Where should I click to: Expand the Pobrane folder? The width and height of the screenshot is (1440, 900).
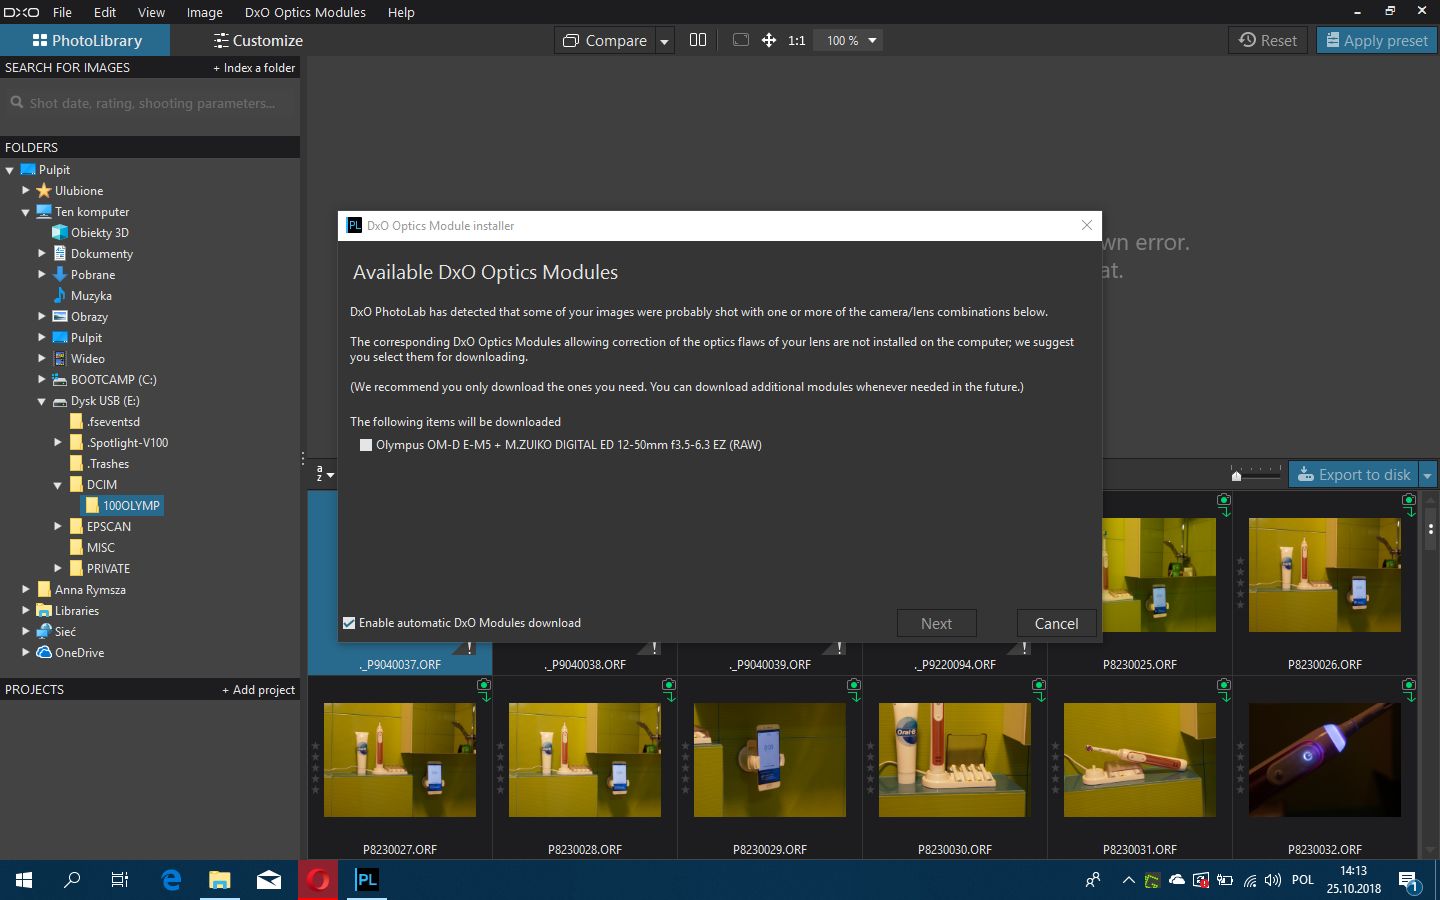(x=42, y=274)
